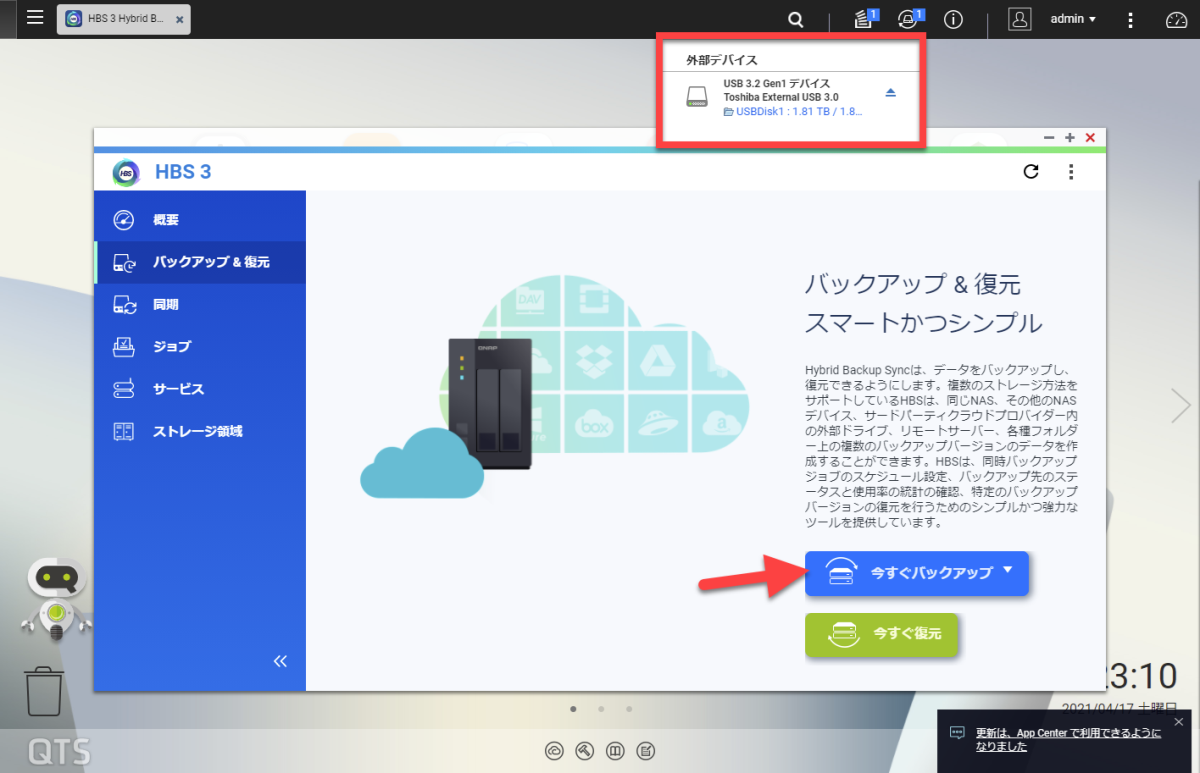Open the system information icon
The image size is (1200, 773).
pos(953,19)
